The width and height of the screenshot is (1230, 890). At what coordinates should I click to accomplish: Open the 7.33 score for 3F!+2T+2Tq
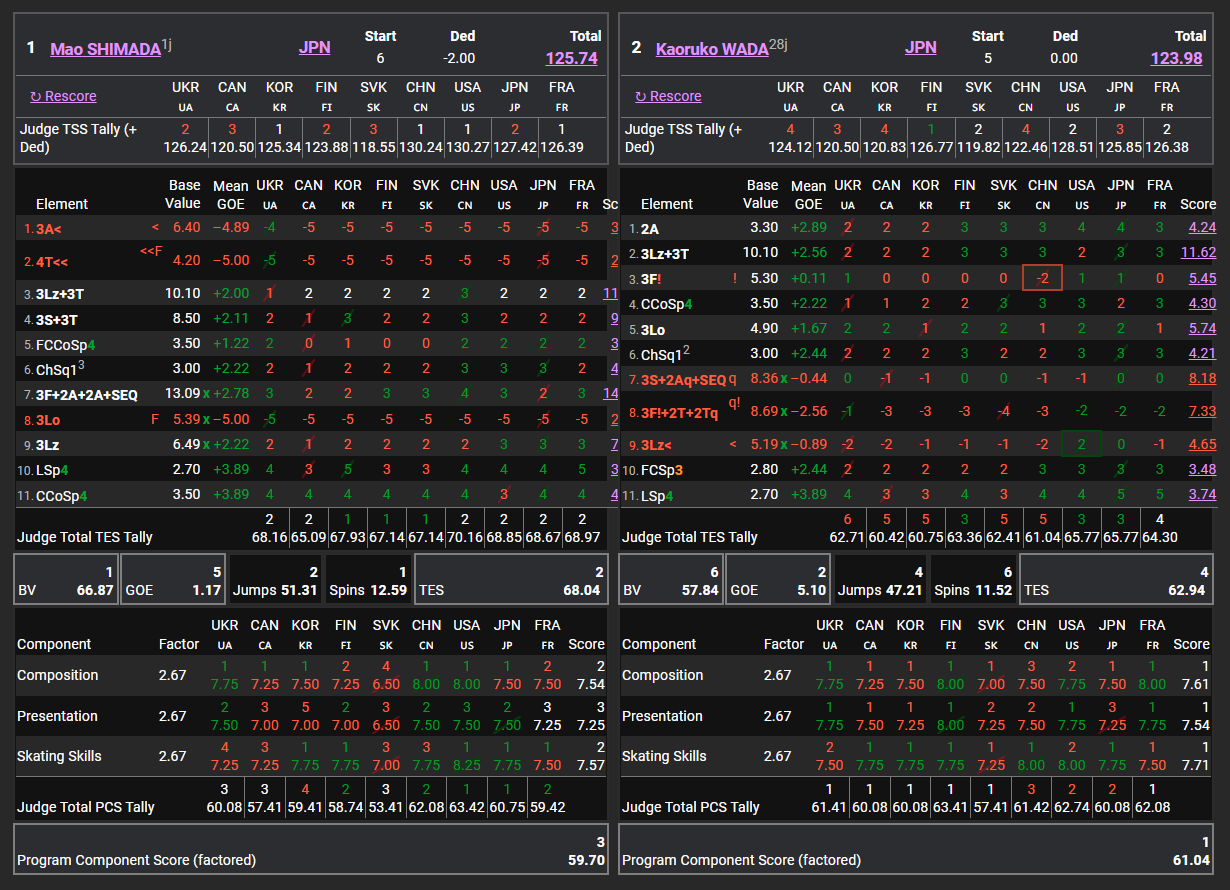pyautogui.click(x=1201, y=412)
